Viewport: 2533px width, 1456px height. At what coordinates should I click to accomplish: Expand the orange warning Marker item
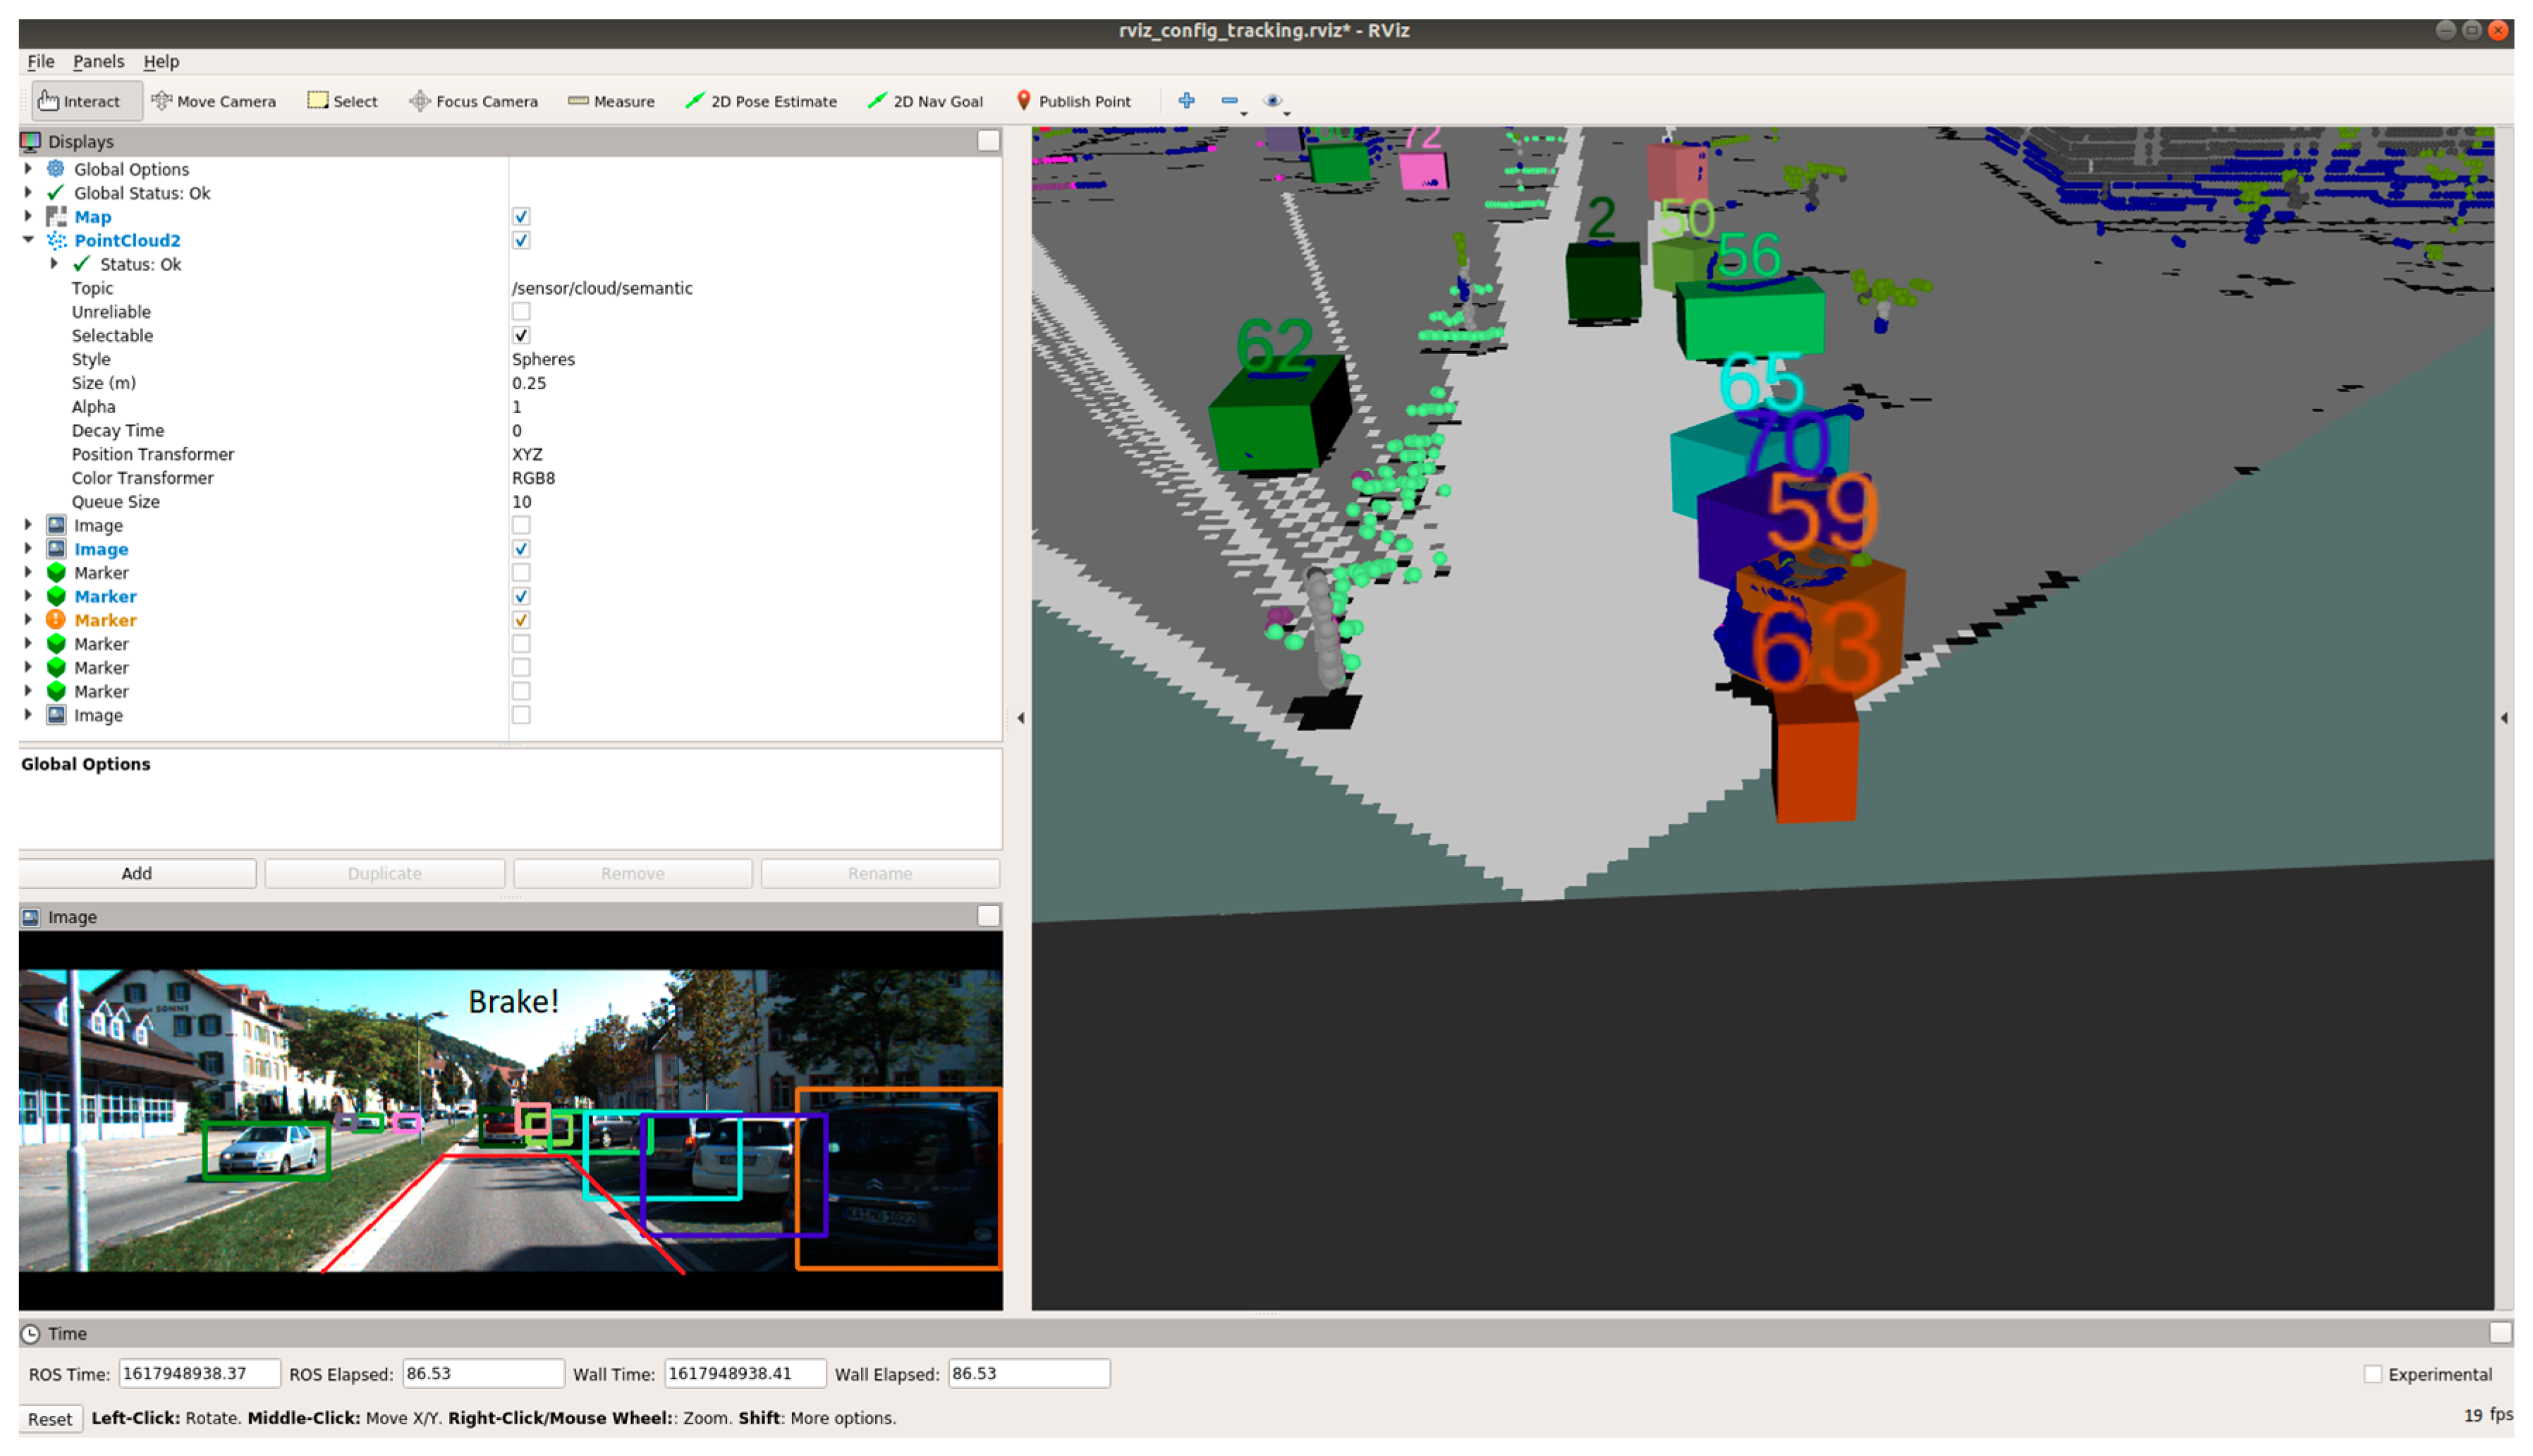coord(28,620)
